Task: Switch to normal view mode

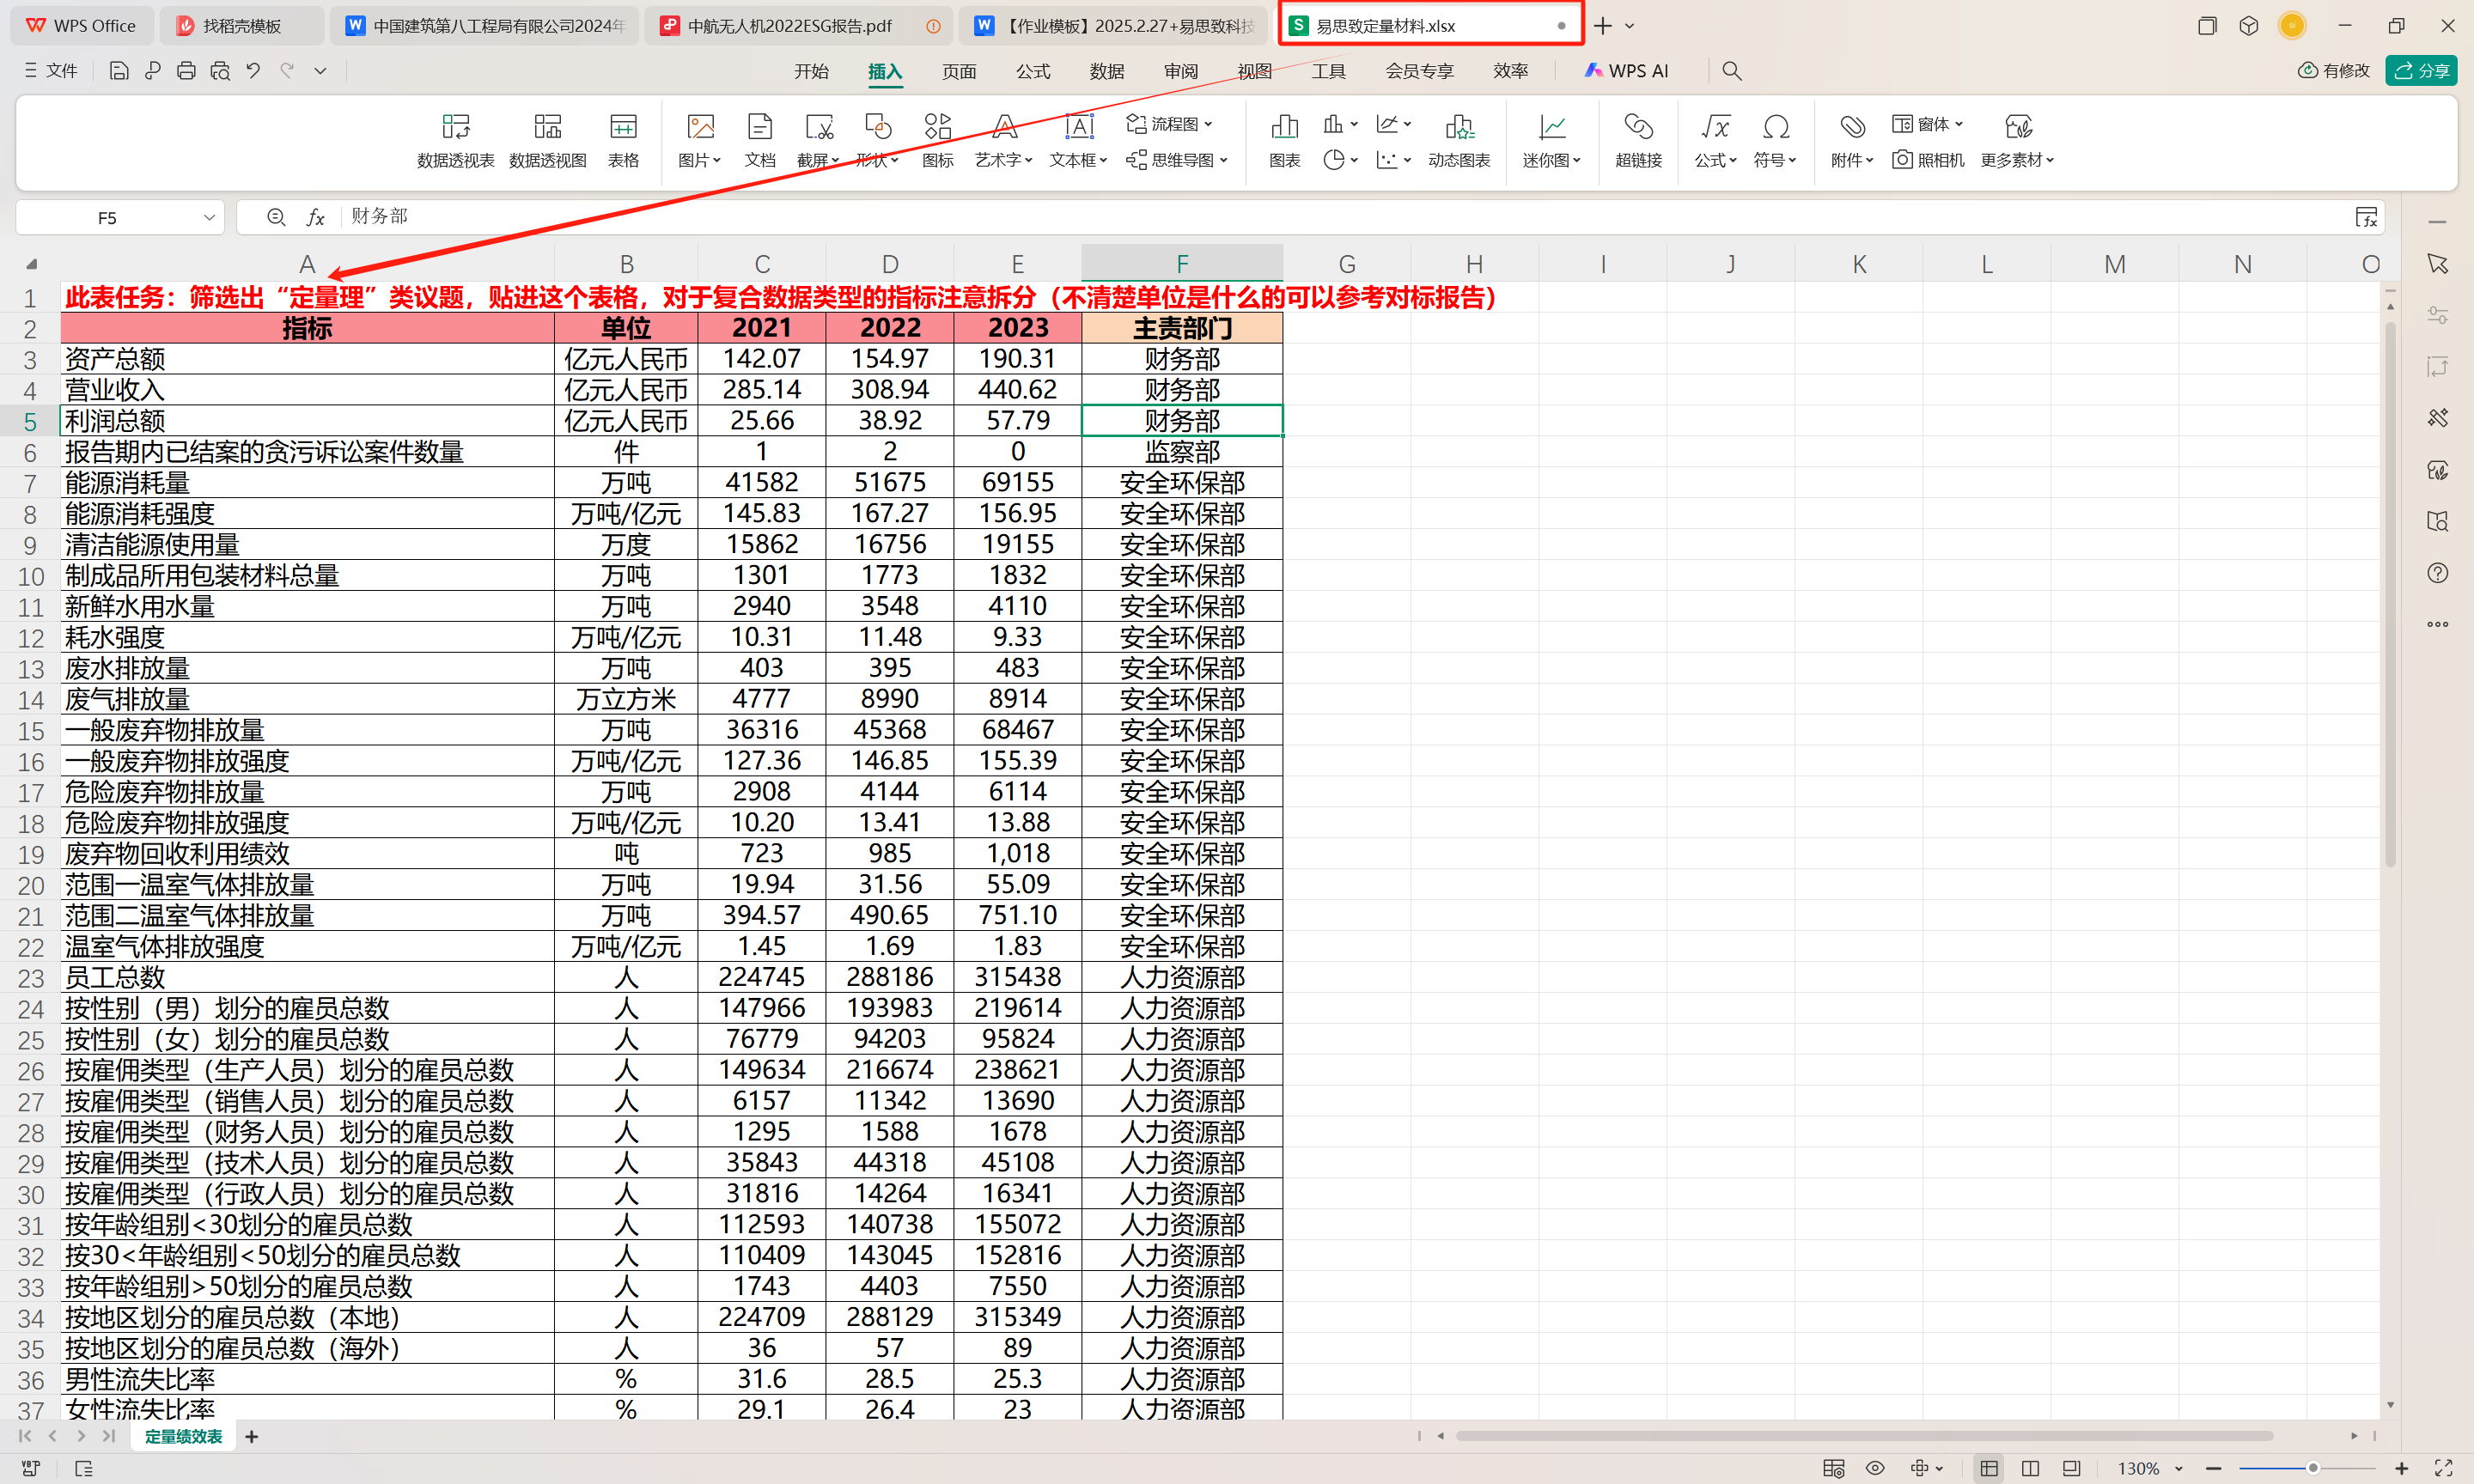Action: (x=1989, y=1468)
